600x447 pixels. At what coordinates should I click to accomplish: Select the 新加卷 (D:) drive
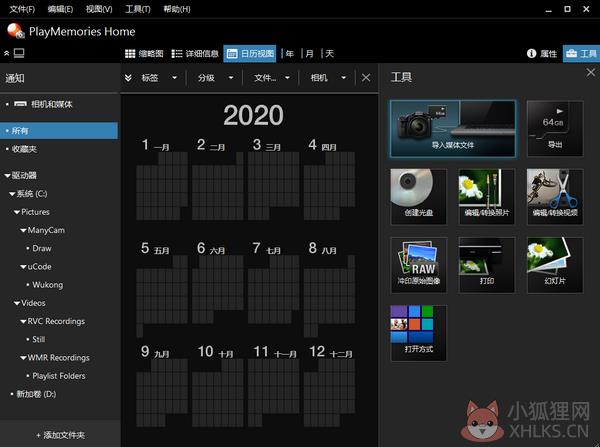36,394
